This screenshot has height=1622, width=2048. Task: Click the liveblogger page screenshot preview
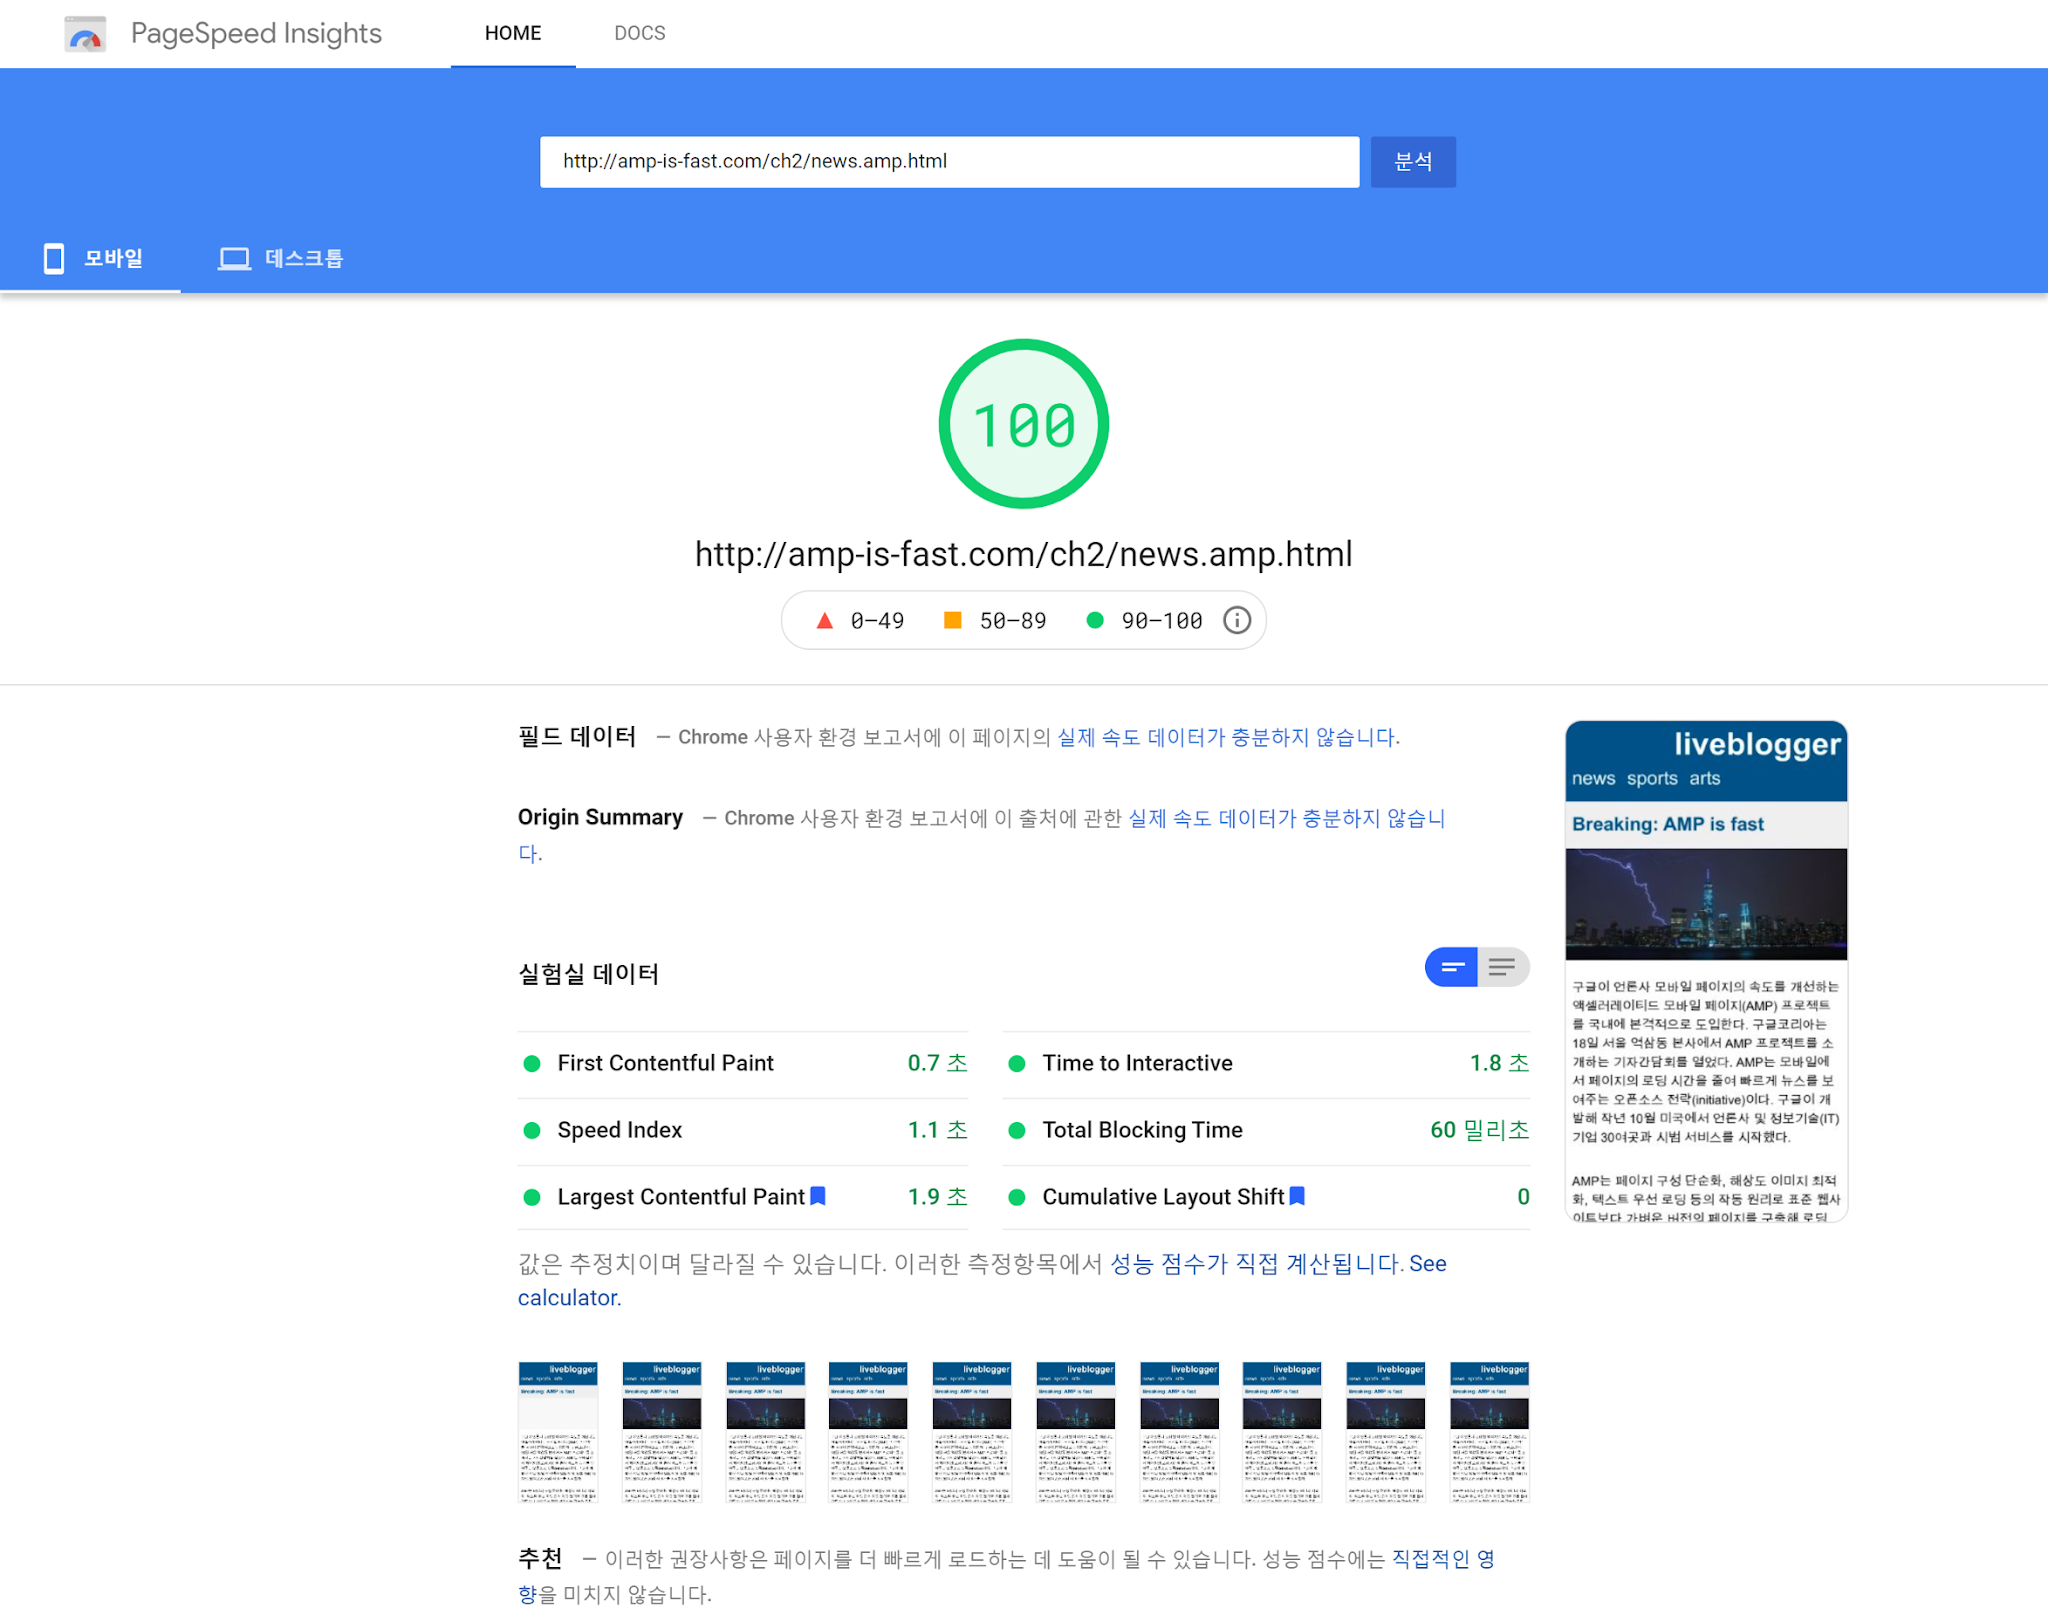click(1706, 971)
